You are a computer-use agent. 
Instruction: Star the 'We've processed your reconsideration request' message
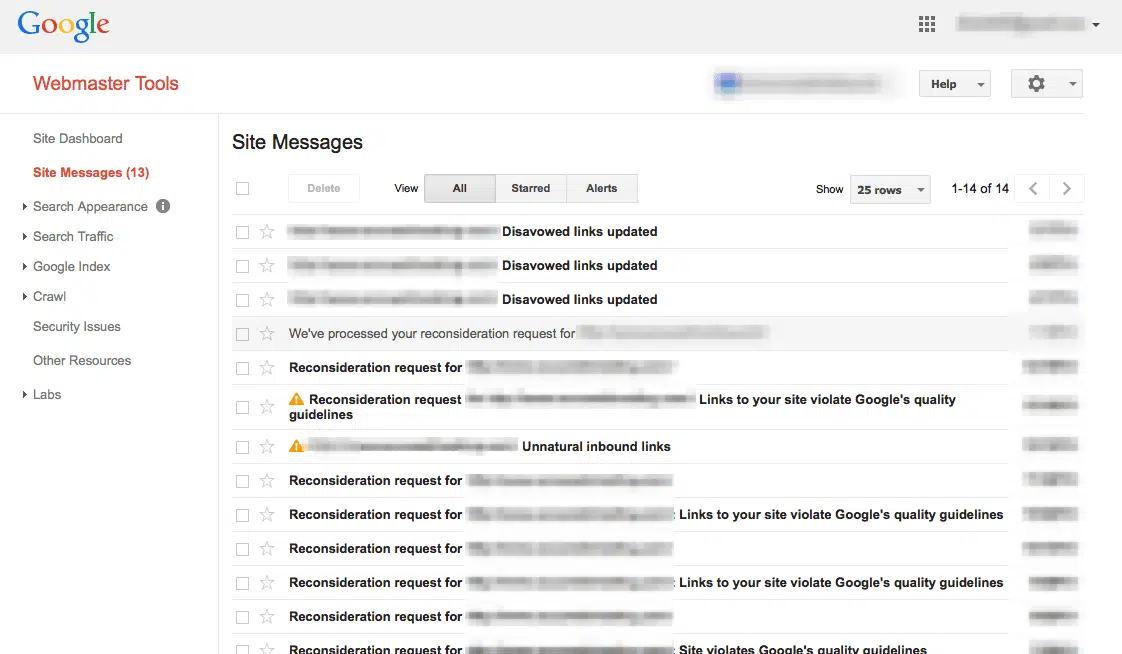(267, 333)
